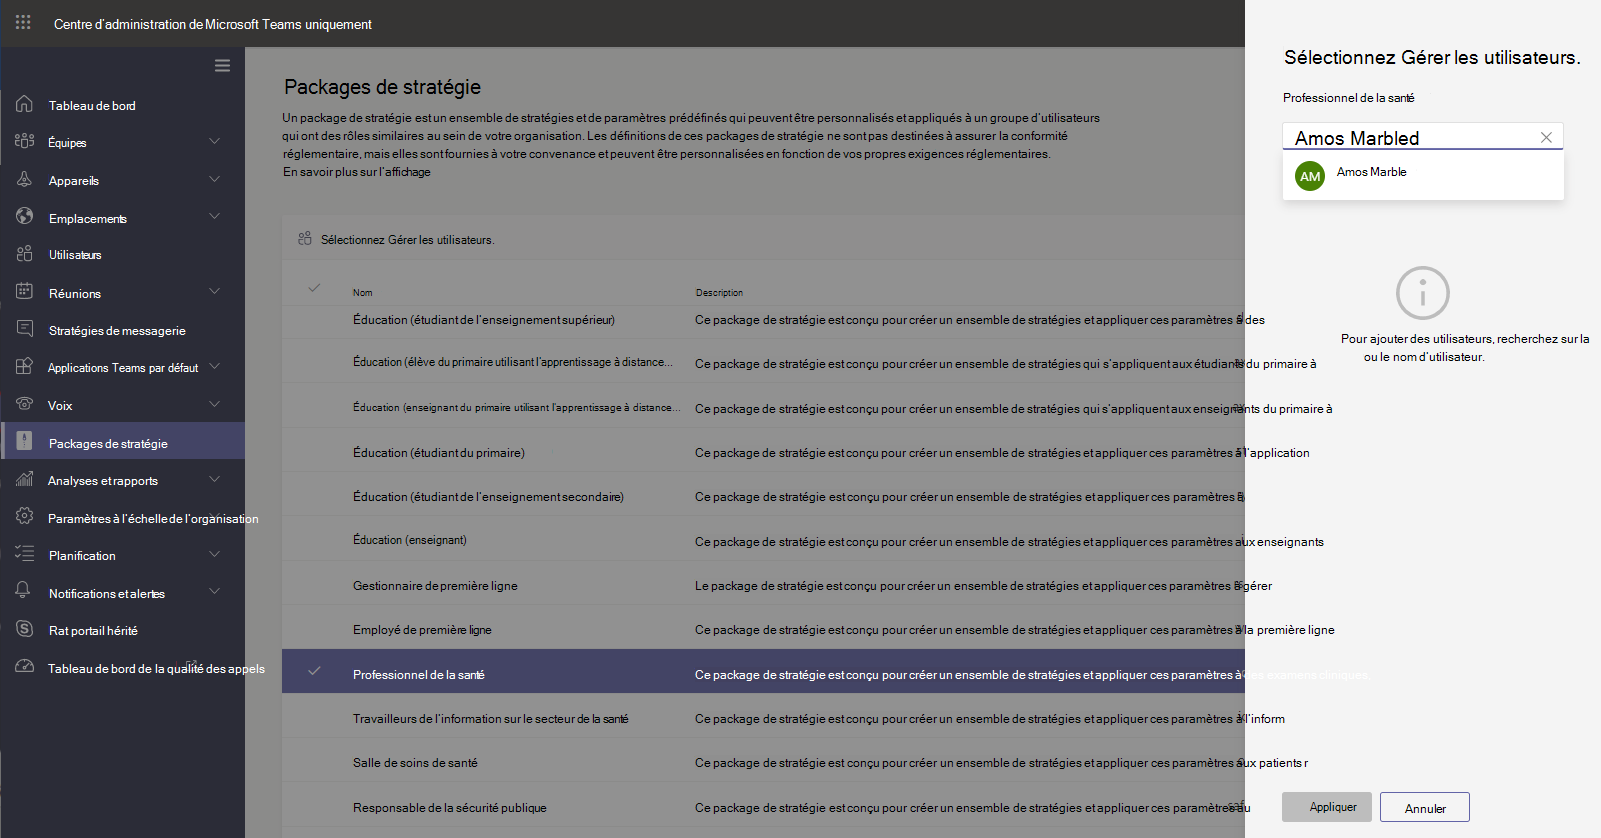Click the Annuler button
The height and width of the screenshot is (838, 1601).
(1425, 807)
